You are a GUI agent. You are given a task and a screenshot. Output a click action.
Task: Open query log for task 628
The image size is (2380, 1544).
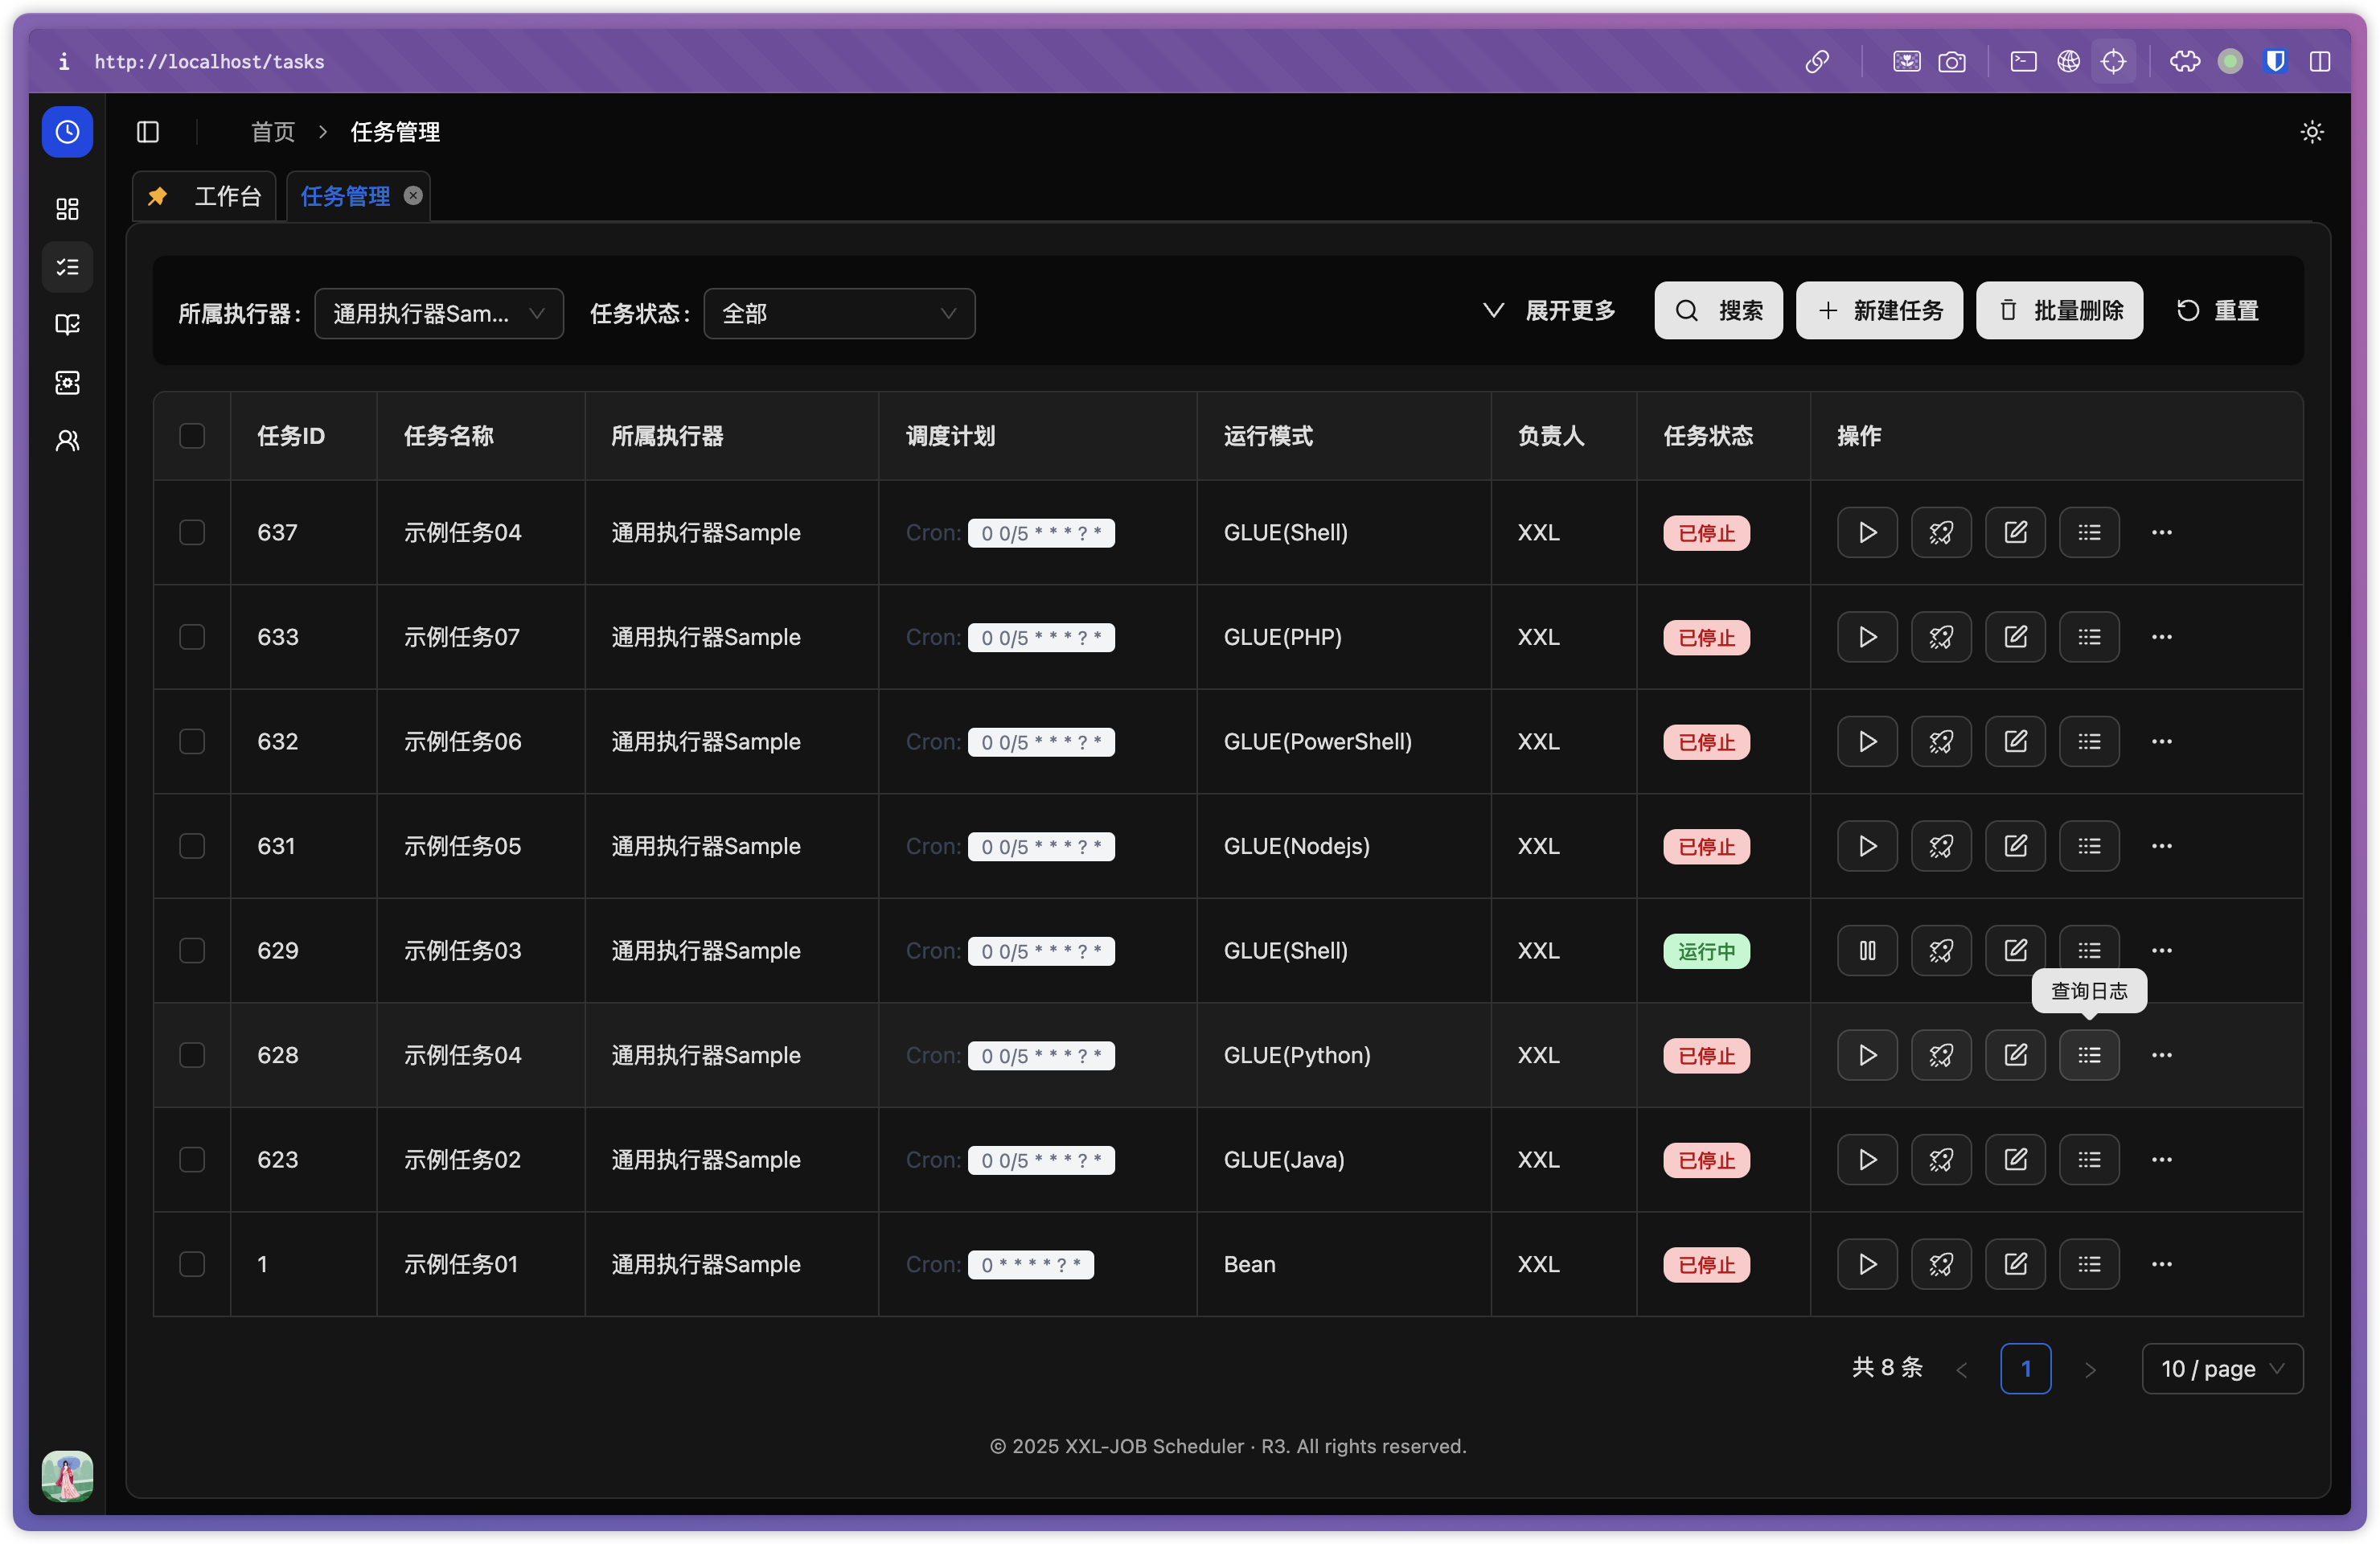coord(2088,1055)
